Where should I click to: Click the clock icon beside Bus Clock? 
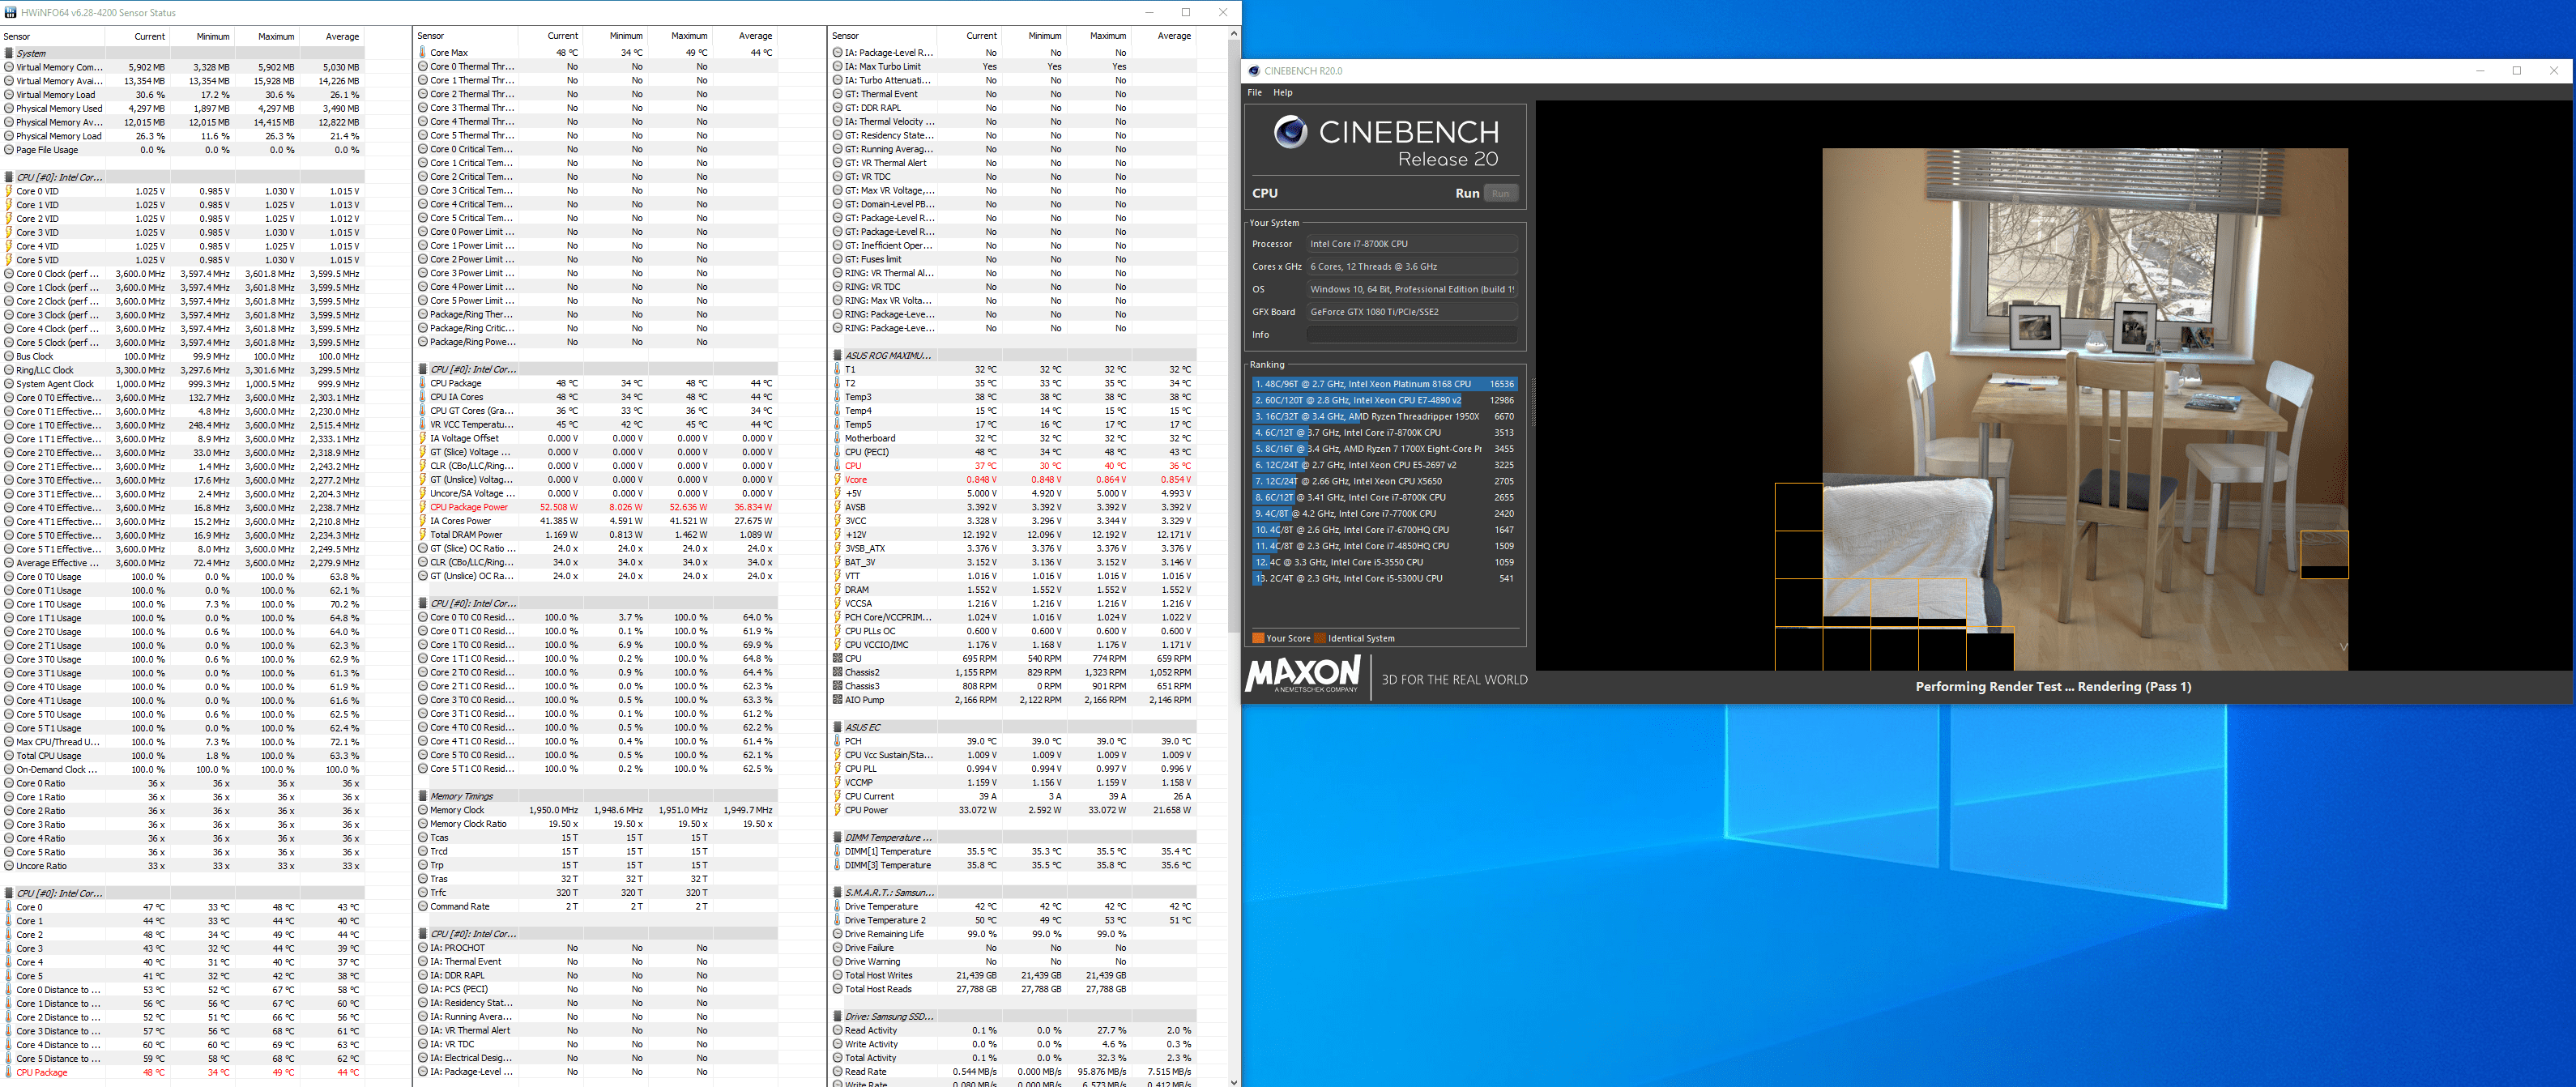point(9,356)
